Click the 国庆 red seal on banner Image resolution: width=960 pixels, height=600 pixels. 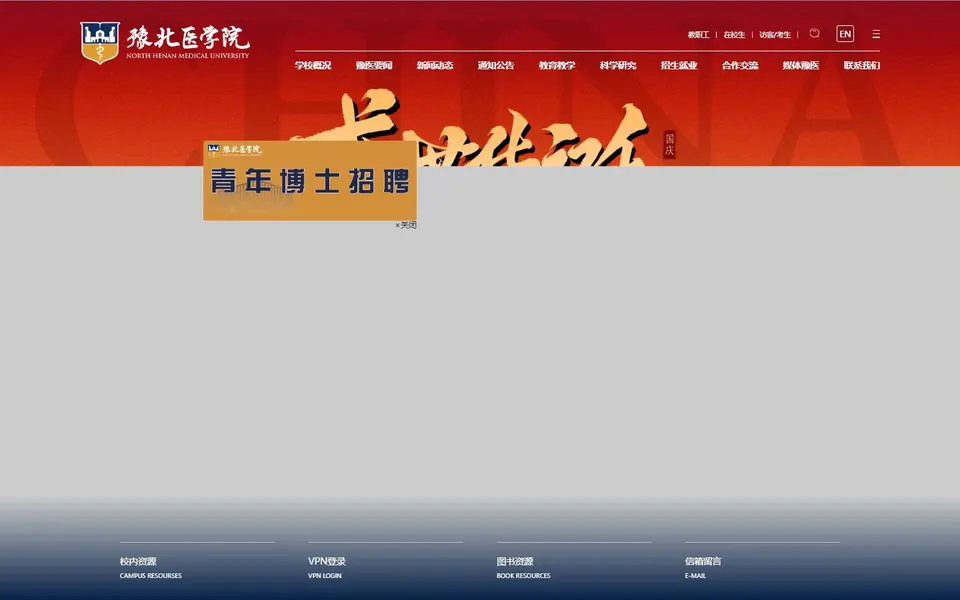[669, 144]
